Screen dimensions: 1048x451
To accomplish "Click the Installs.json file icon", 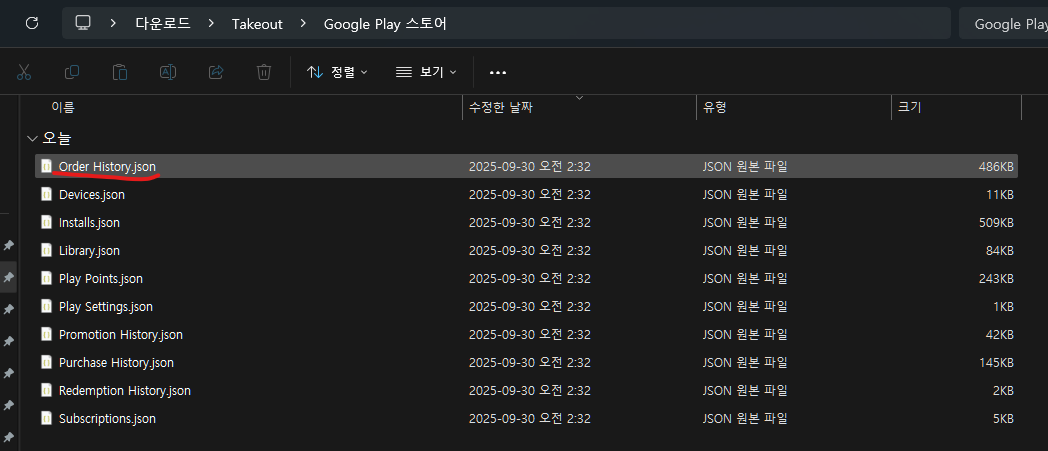I will 46,222.
